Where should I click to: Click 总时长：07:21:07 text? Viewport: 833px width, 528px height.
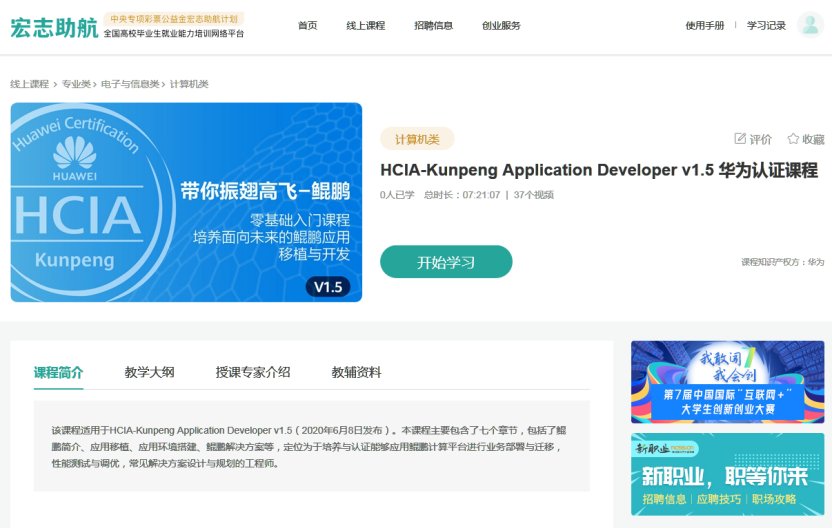tap(462, 195)
